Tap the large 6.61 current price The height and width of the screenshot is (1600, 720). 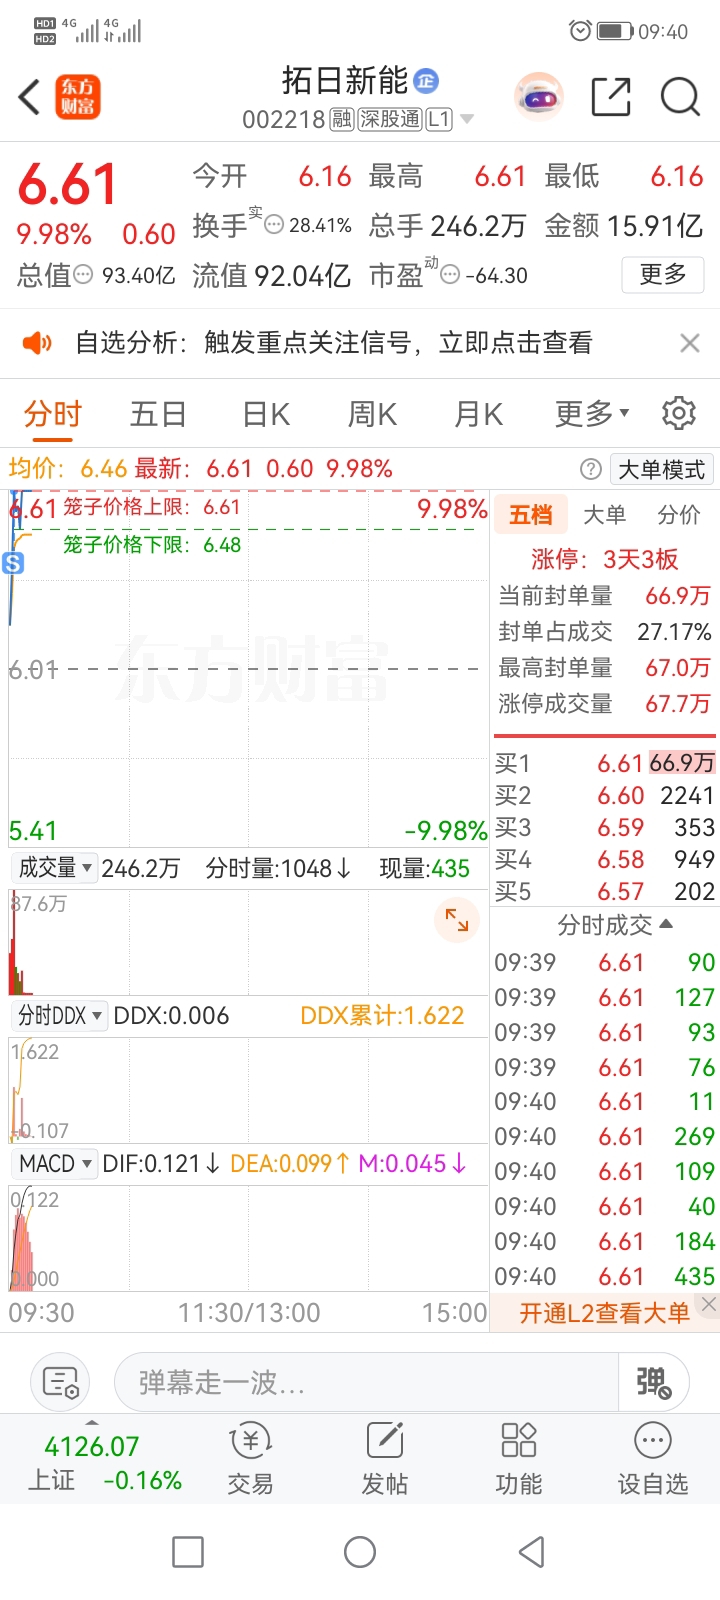[x=68, y=185]
